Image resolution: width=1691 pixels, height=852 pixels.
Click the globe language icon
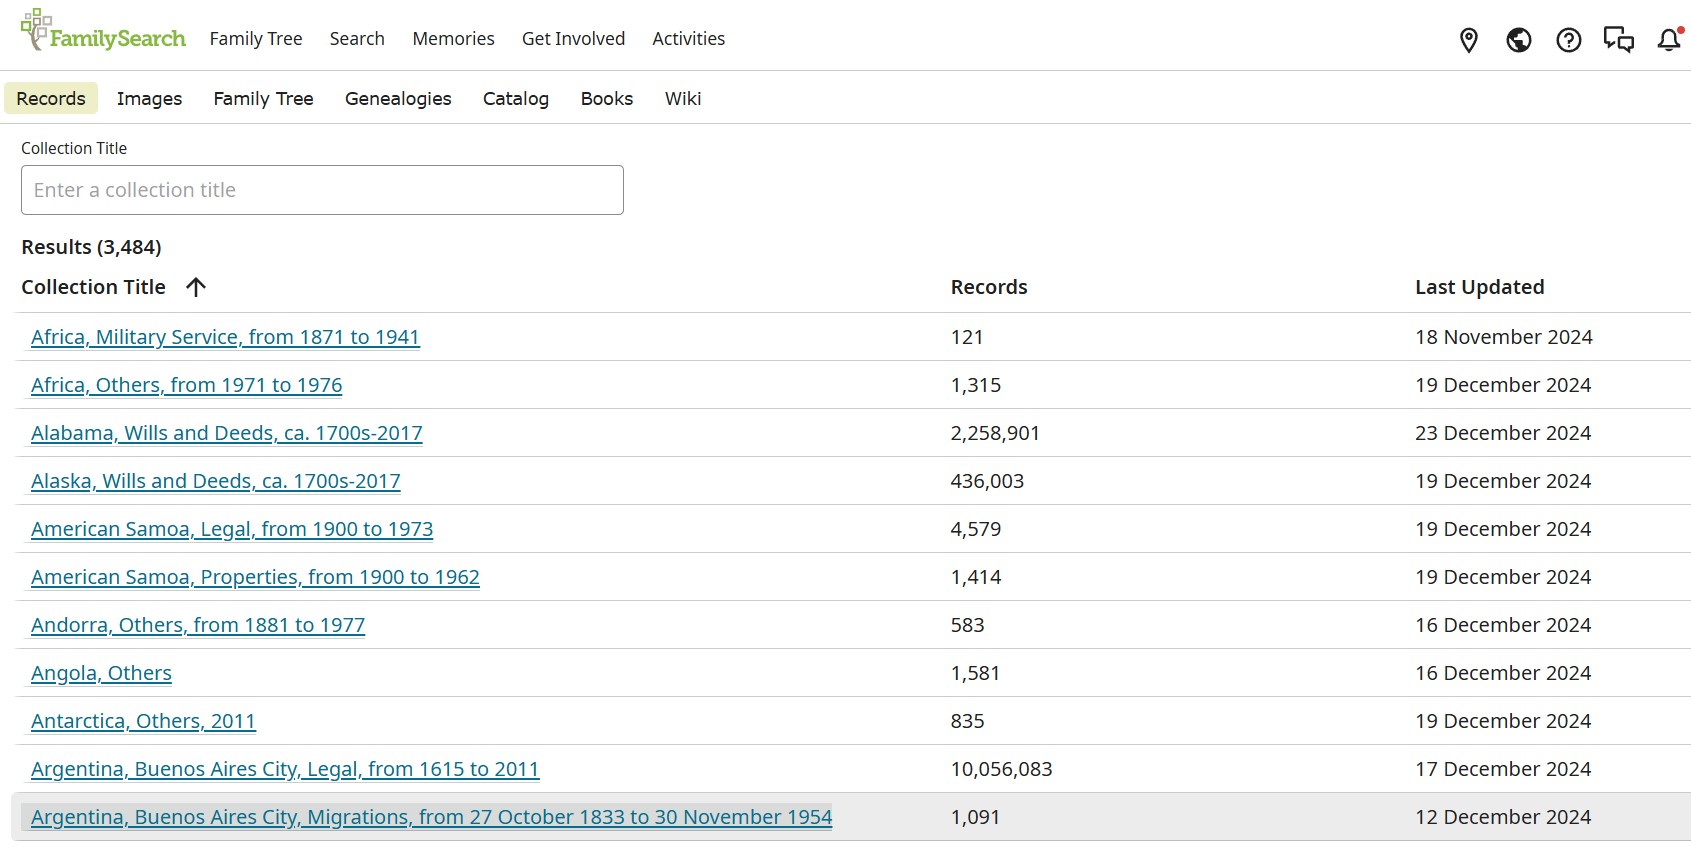click(1518, 40)
